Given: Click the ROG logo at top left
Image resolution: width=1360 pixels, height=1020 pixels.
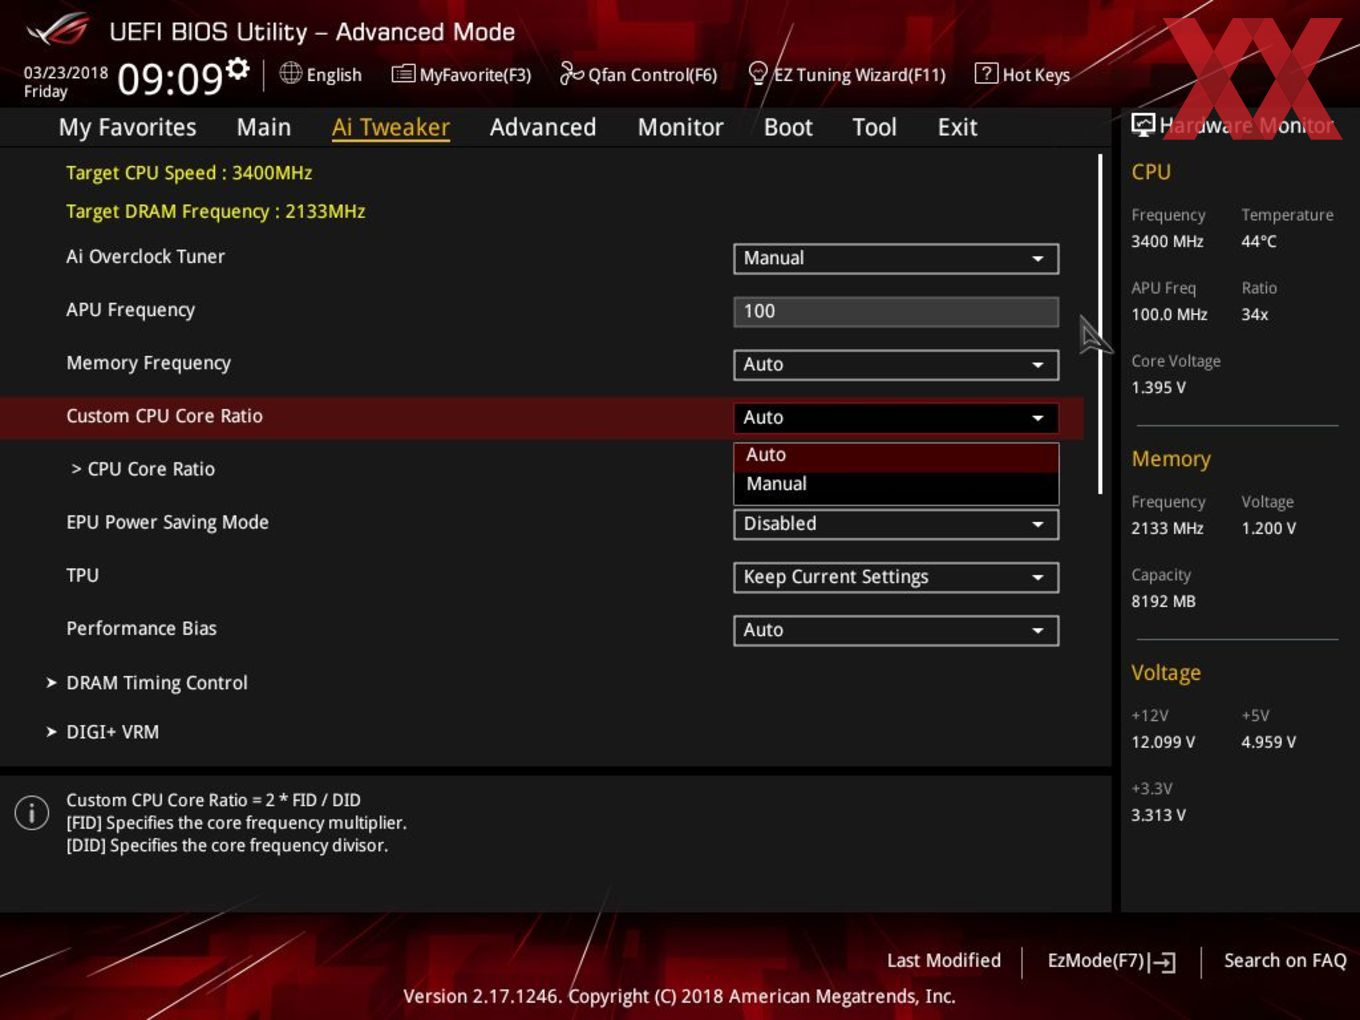Looking at the screenshot, I should pyautogui.click(x=58, y=30).
